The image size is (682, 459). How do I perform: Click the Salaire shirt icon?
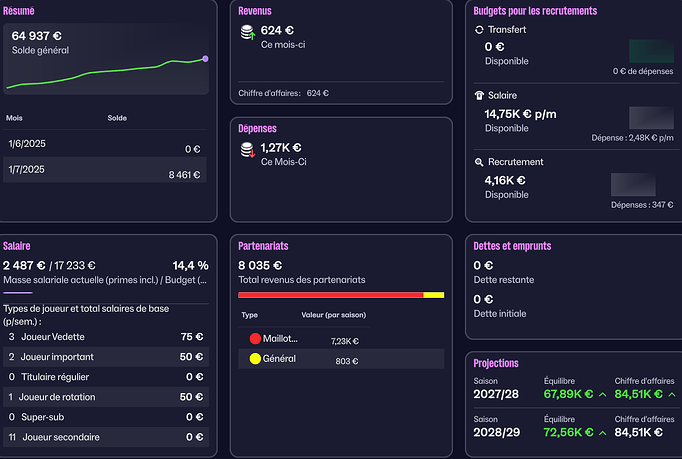(x=478, y=95)
